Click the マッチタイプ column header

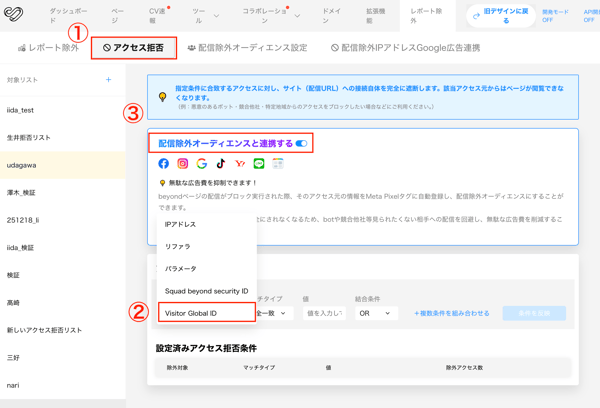click(259, 367)
